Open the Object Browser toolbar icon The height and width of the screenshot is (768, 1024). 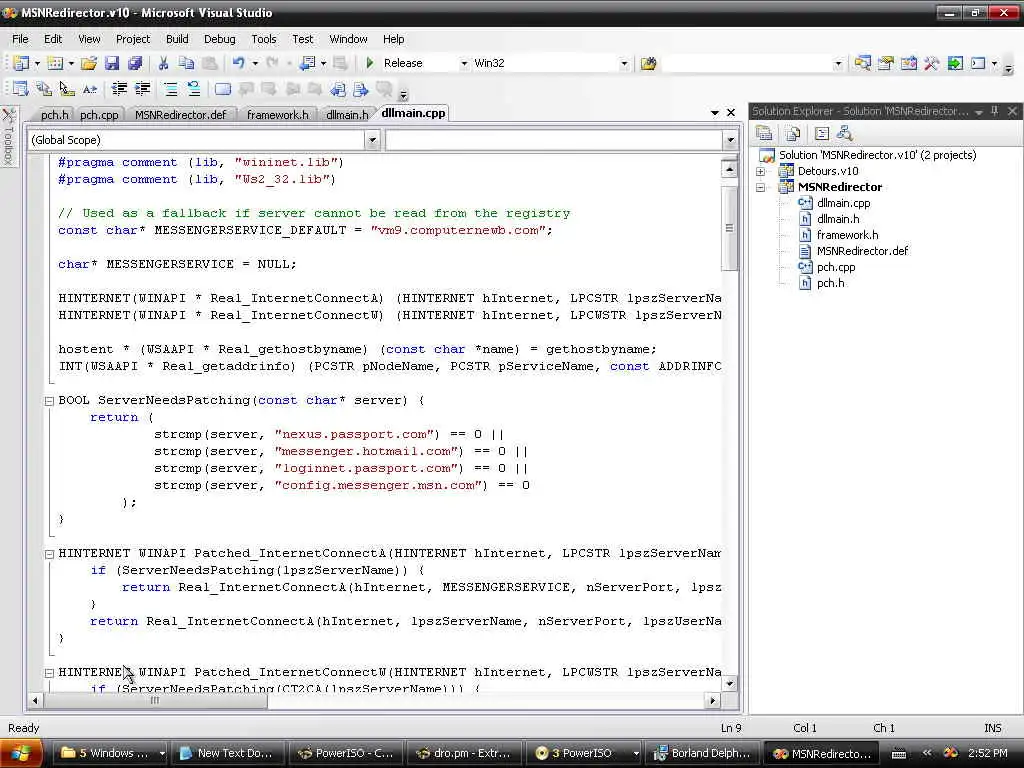point(908,63)
